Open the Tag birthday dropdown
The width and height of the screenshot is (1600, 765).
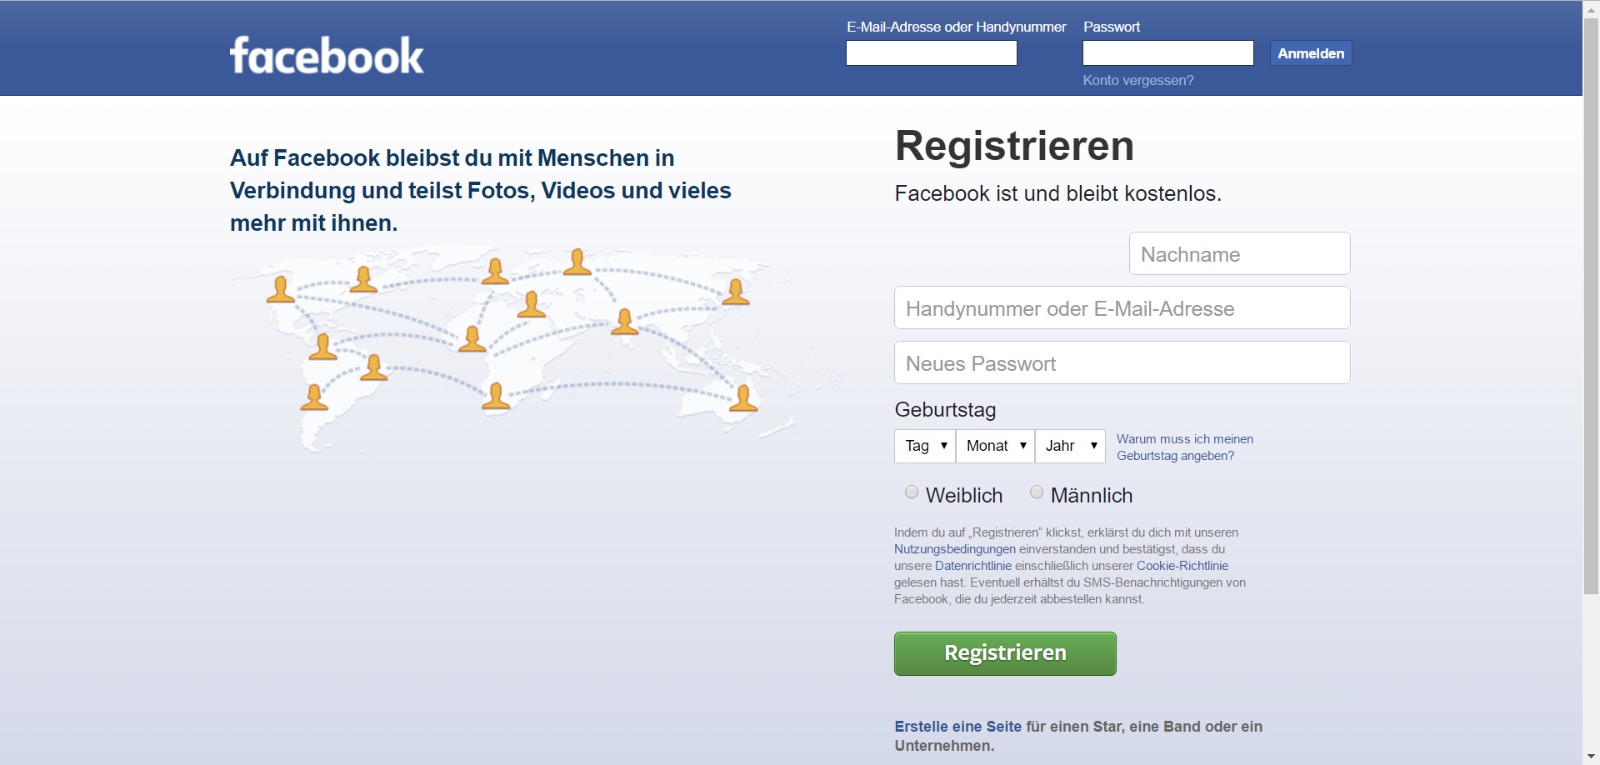pyautogui.click(x=925, y=446)
